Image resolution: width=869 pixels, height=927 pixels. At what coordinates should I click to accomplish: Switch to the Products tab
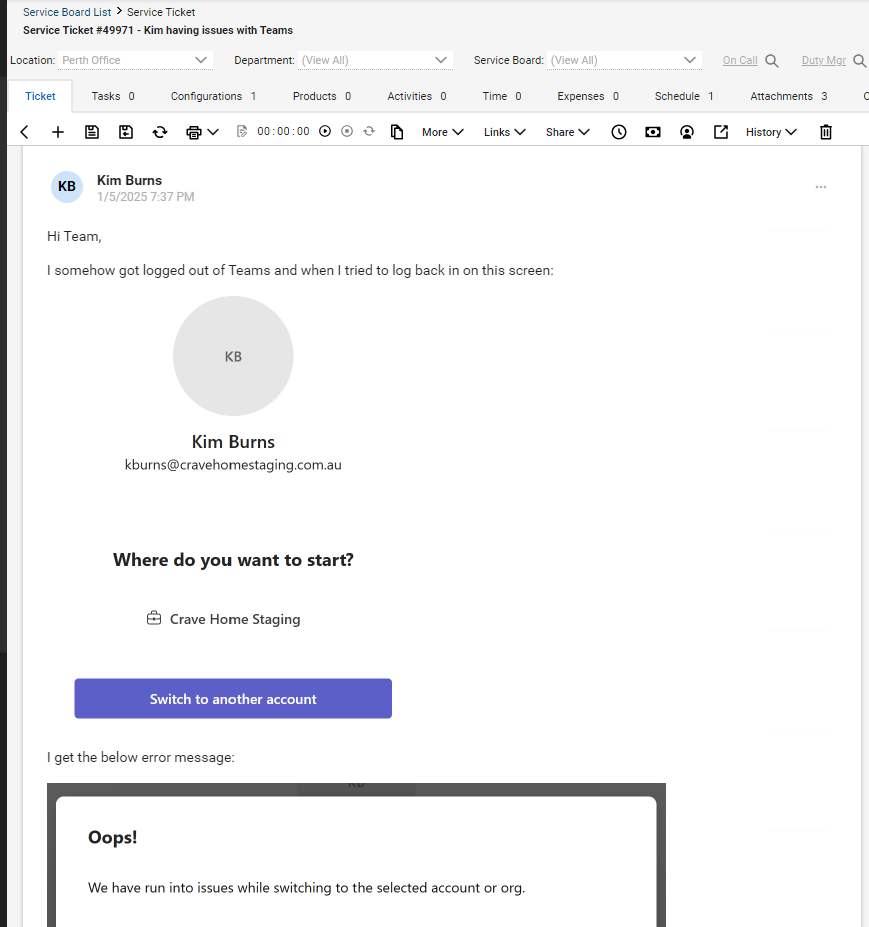pos(322,96)
